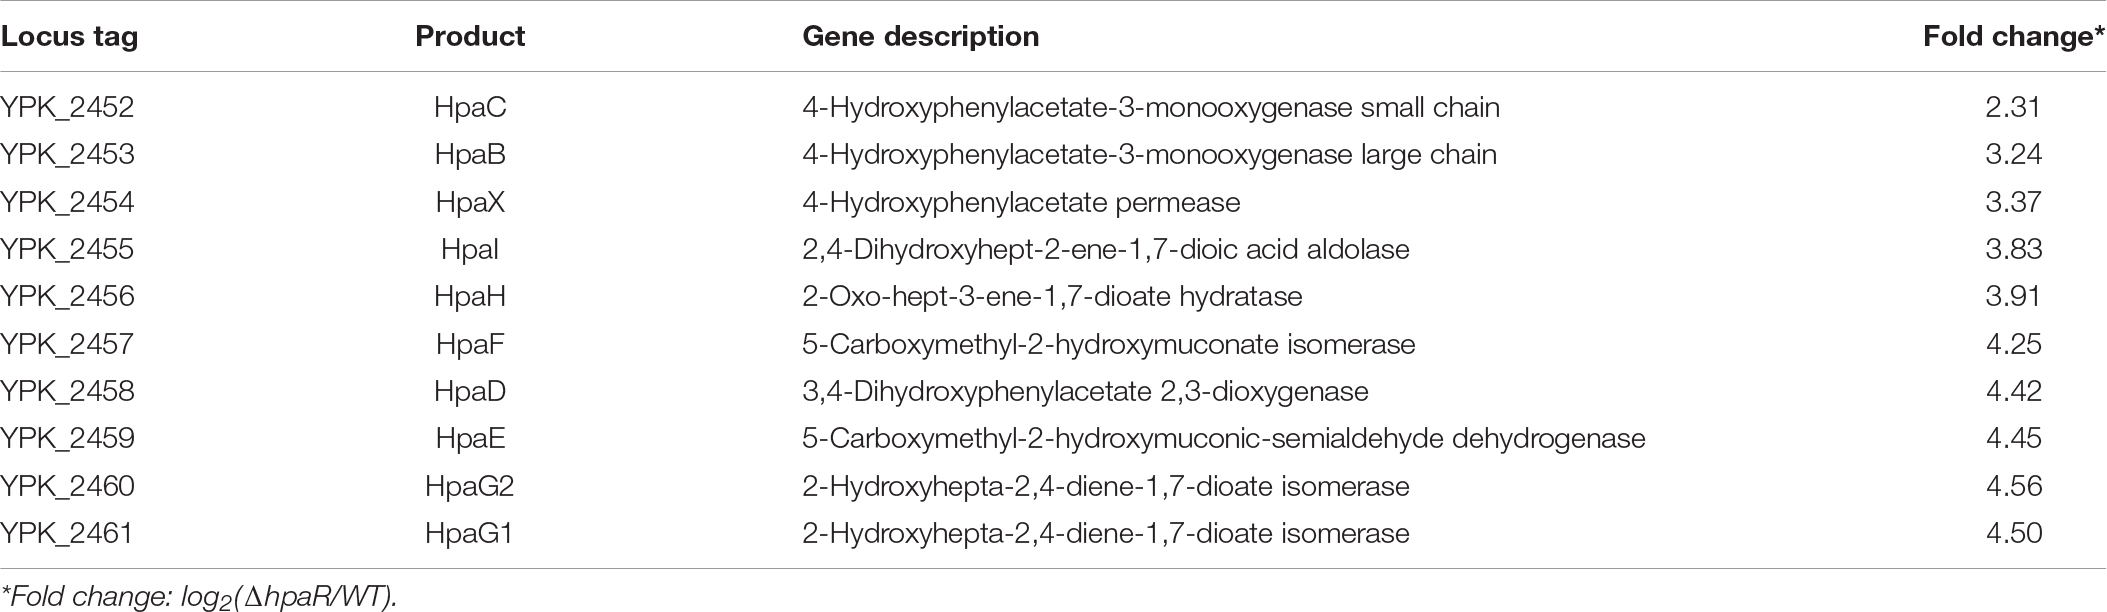Select locus tag YPK_2452
Viewport: 2107px width, 612px height.
pos(67,108)
